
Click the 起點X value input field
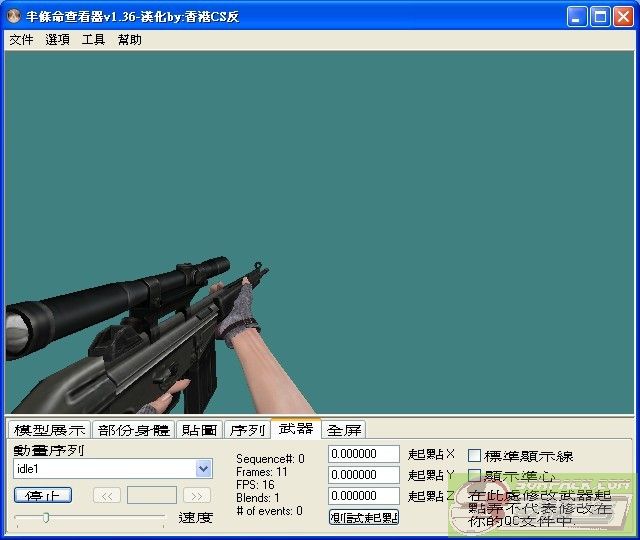[x=363, y=455]
